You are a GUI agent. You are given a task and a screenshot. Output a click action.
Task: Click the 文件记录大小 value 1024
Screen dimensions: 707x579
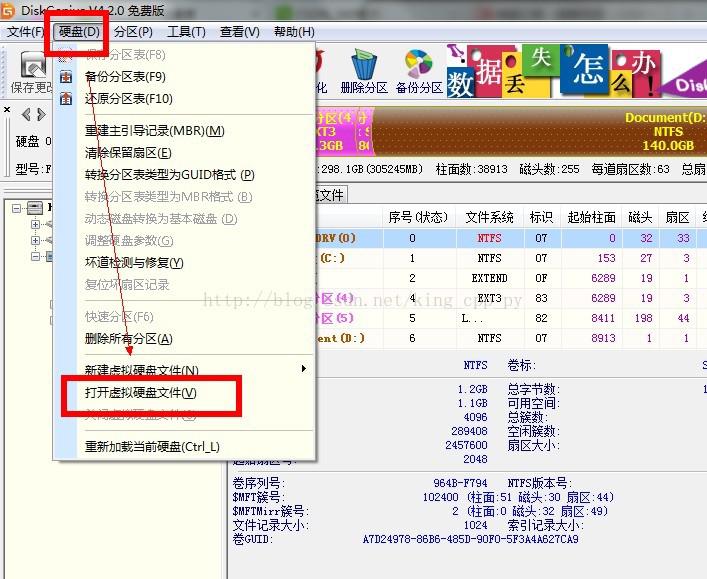(476, 525)
